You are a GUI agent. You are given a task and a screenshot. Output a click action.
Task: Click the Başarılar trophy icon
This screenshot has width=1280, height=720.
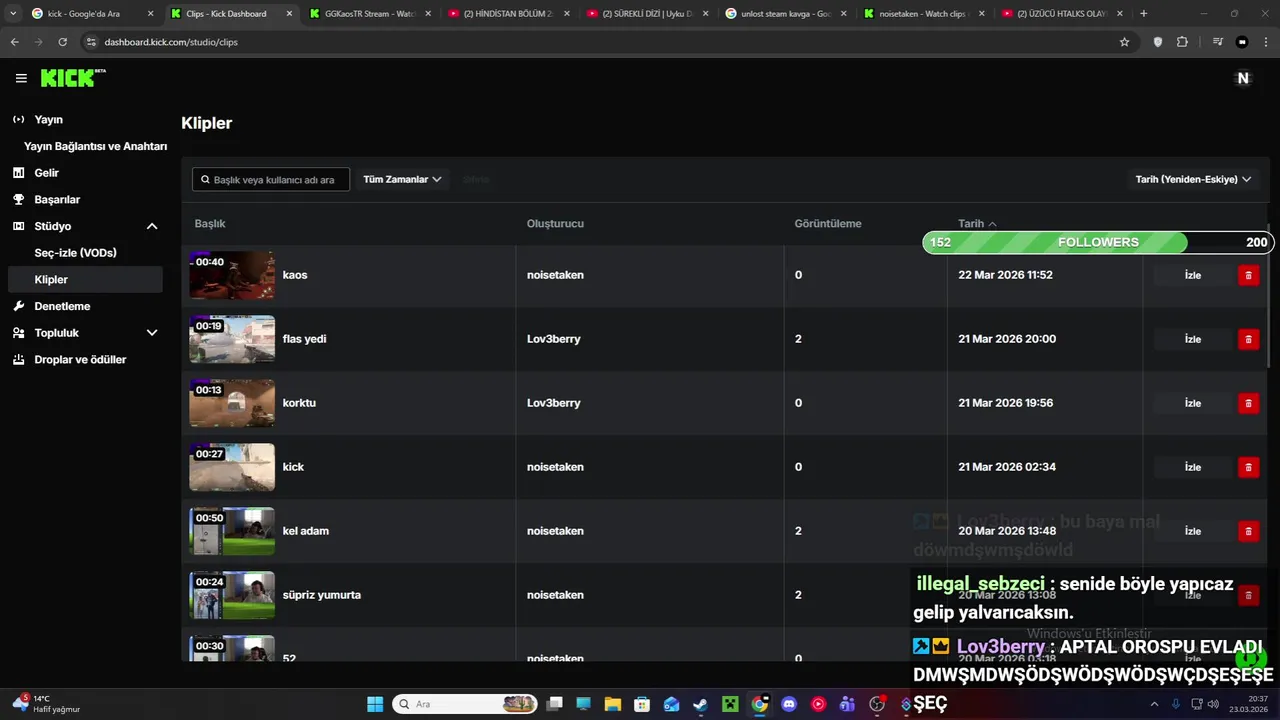(x=18, y=199)
